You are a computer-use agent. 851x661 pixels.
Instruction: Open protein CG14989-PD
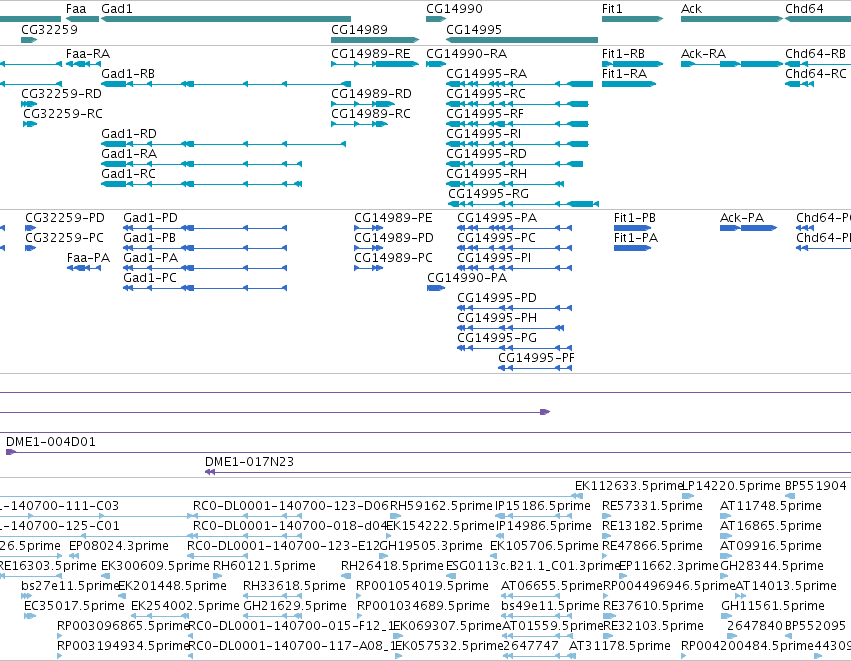tap(395, 238)
